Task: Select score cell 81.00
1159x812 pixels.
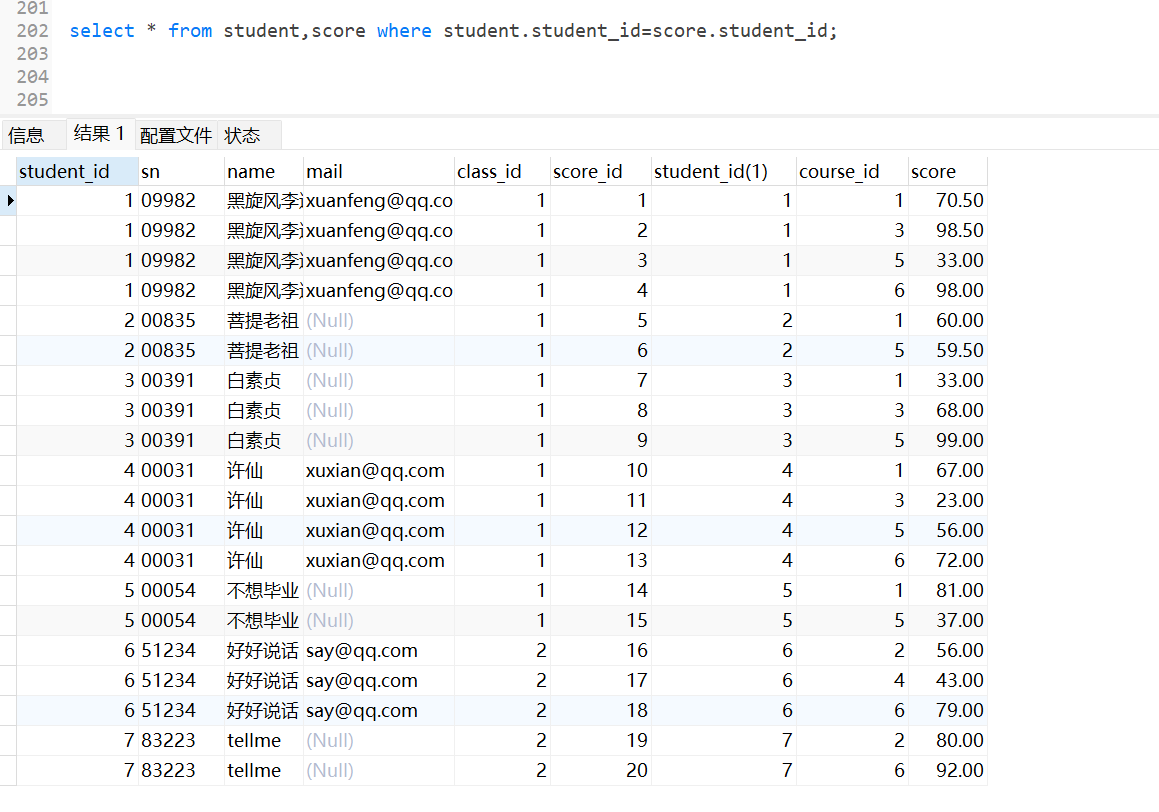Action: [x=948, y=590]
